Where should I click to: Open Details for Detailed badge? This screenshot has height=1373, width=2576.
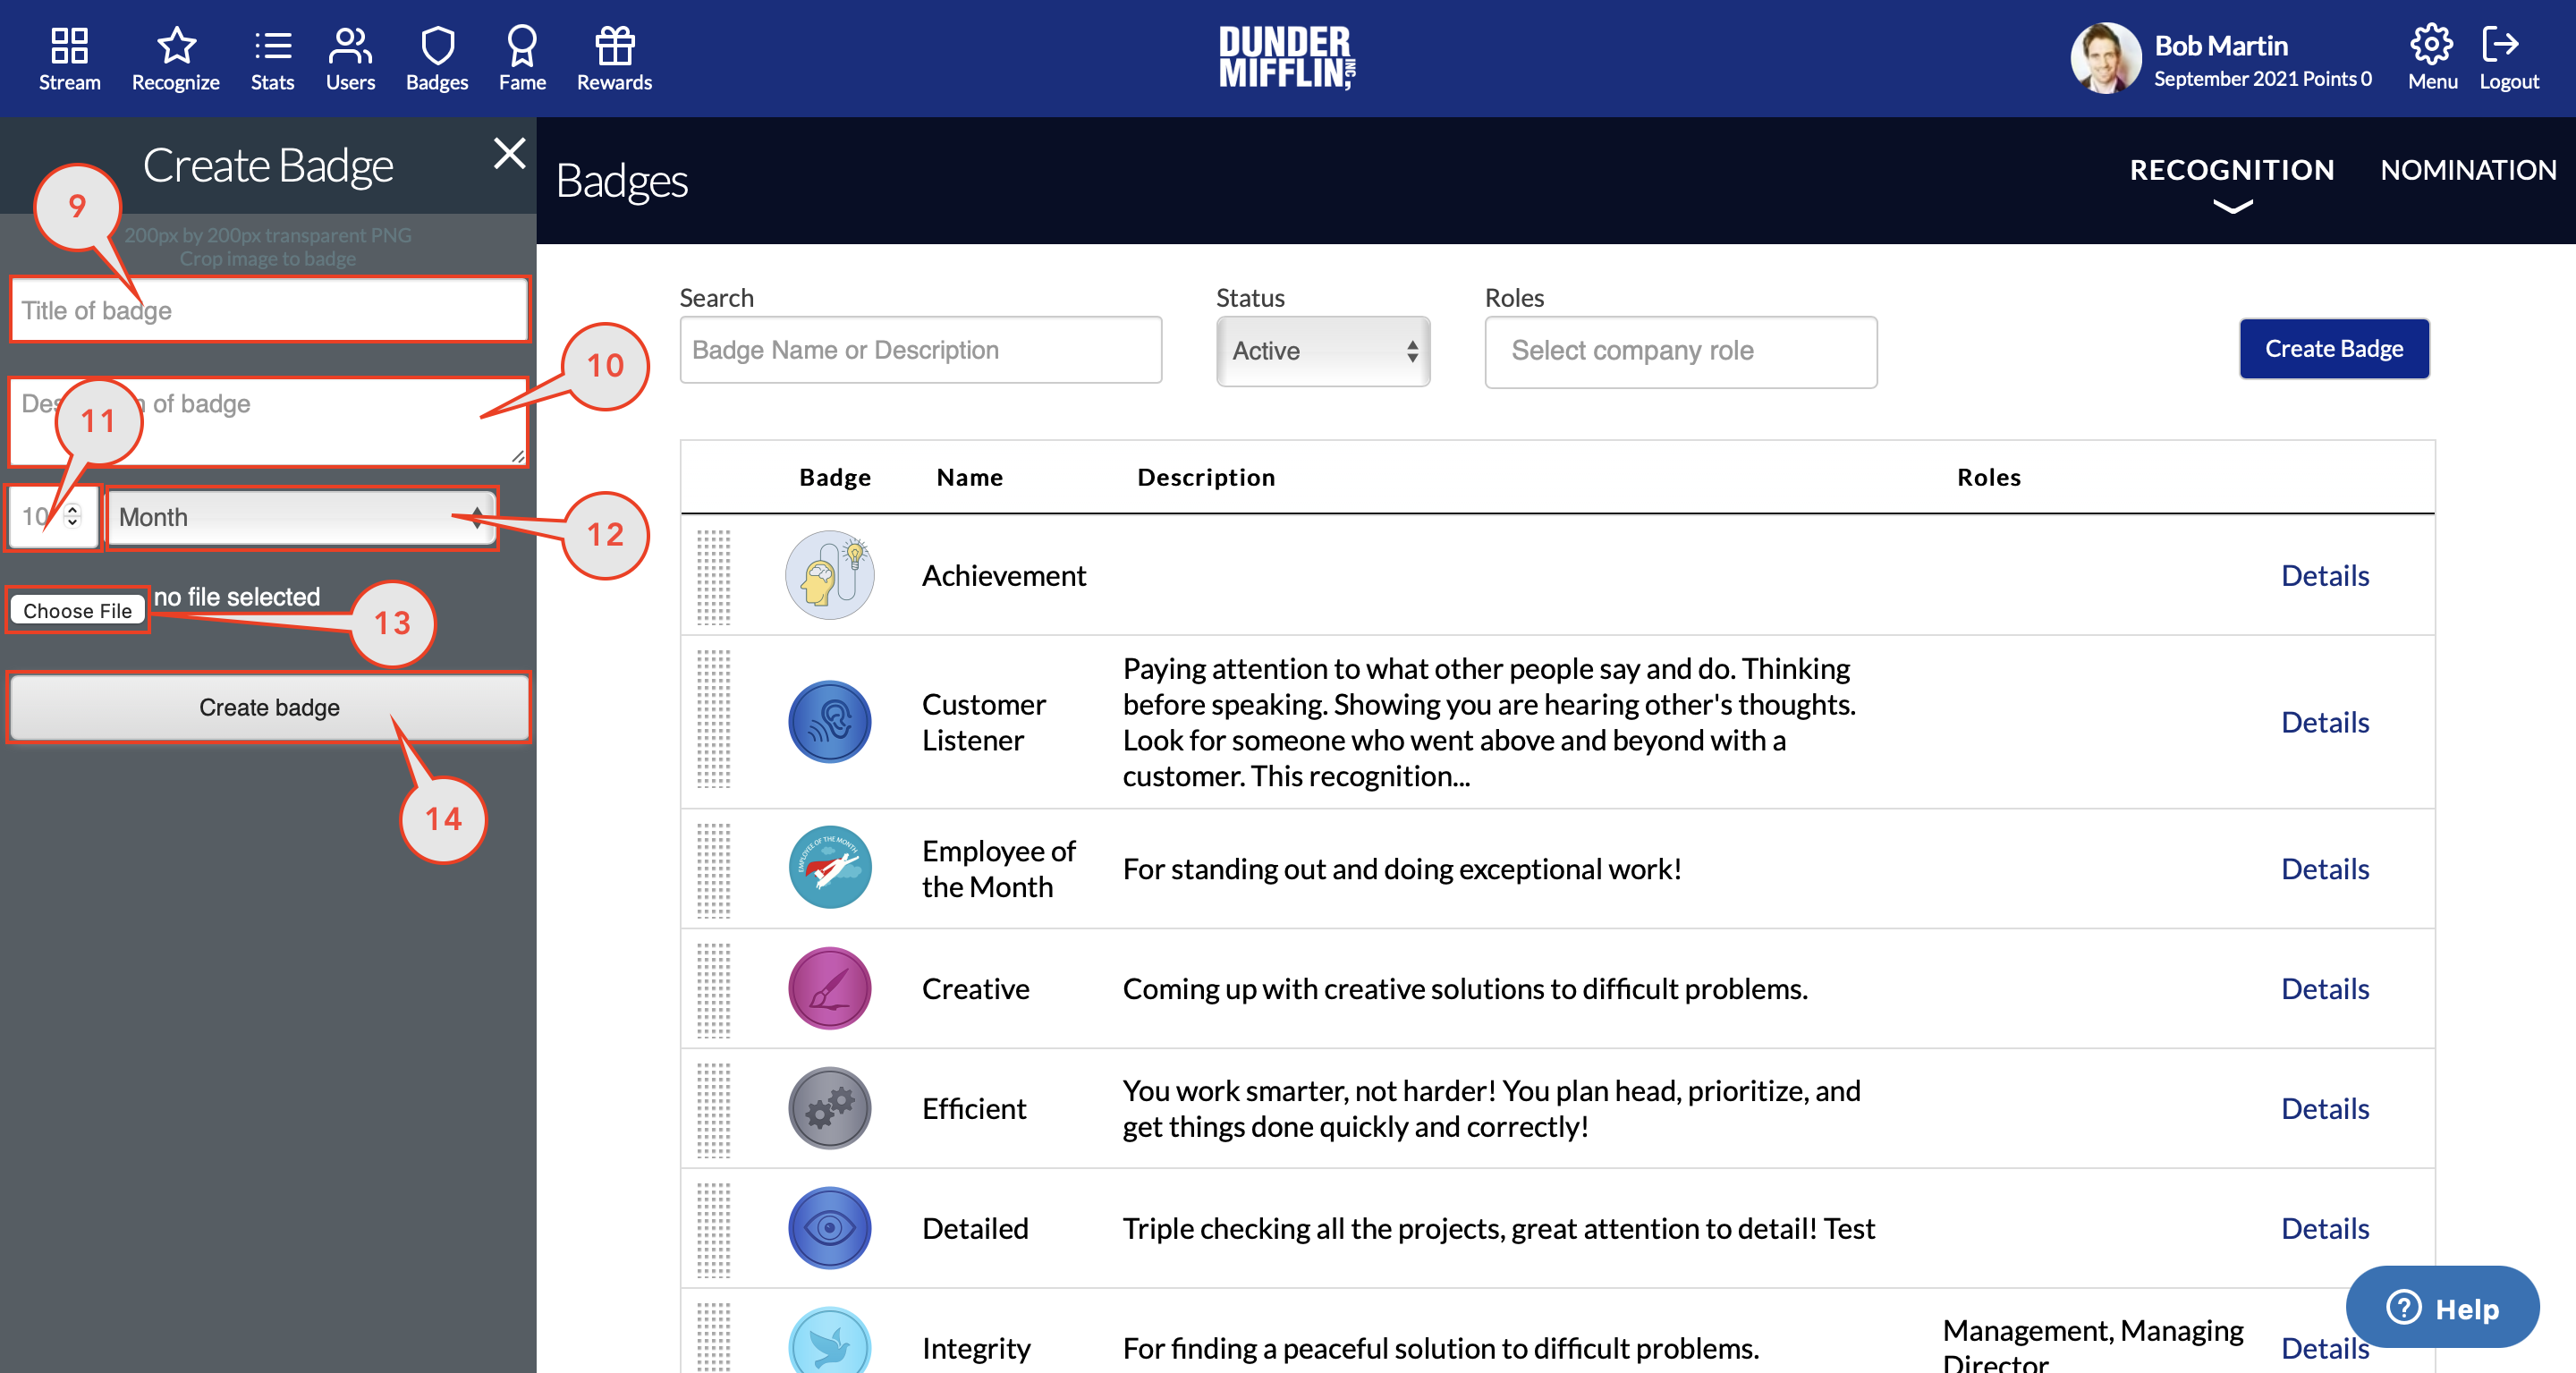(2325, 1228)
